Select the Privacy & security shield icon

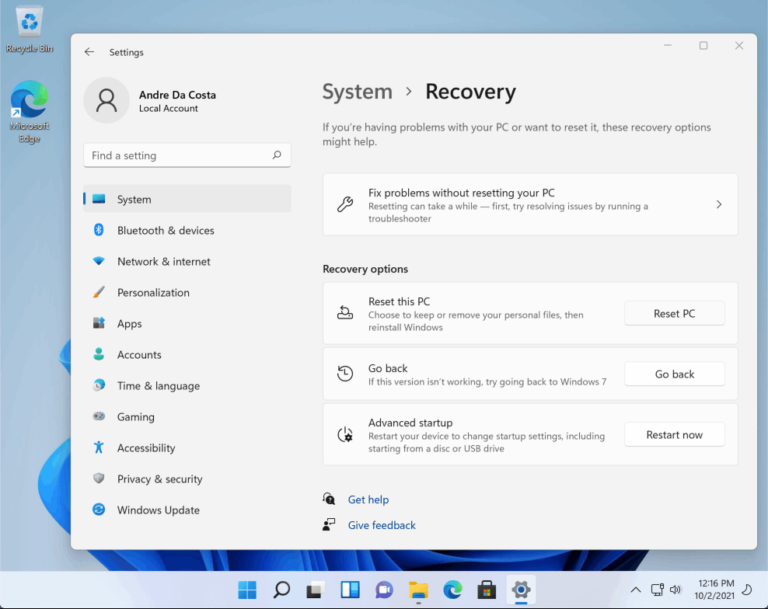[x=98, y=478]
